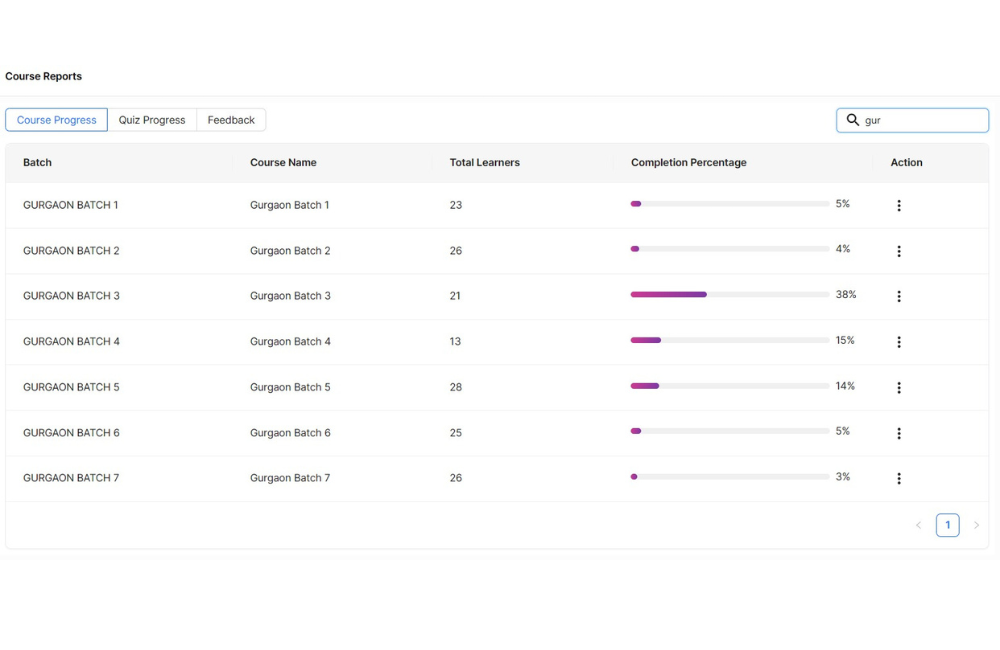This screenshot has height=650, width=1000.
Task: Click the search magnifier icon
Action: (x=853, y=120)
